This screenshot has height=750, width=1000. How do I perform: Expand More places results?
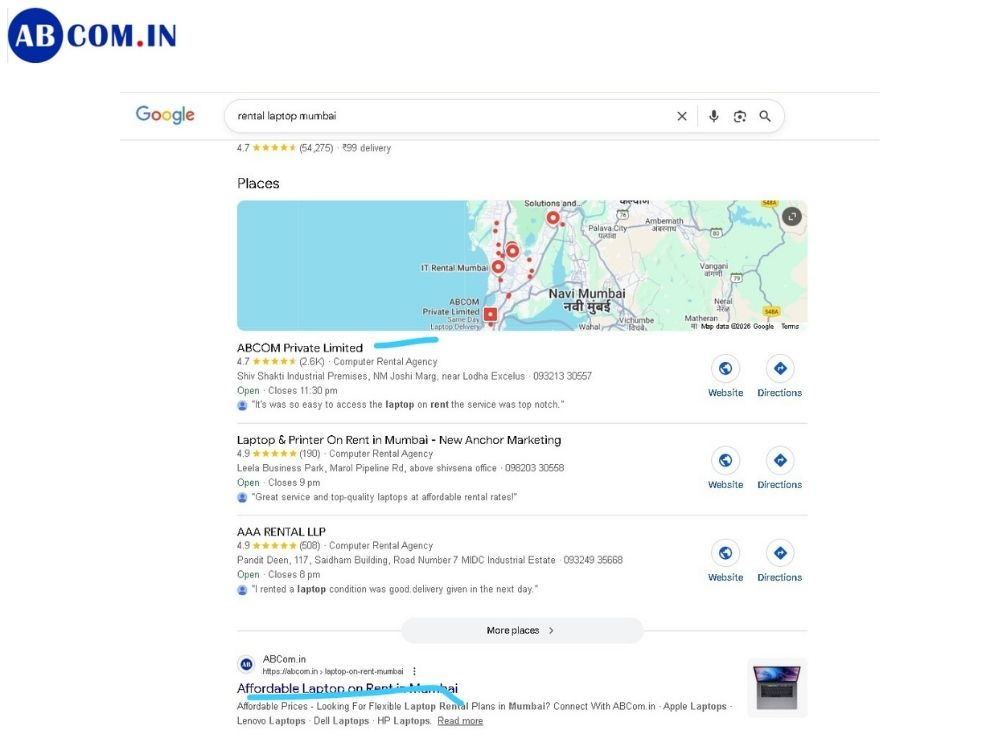tap(521, 630)
